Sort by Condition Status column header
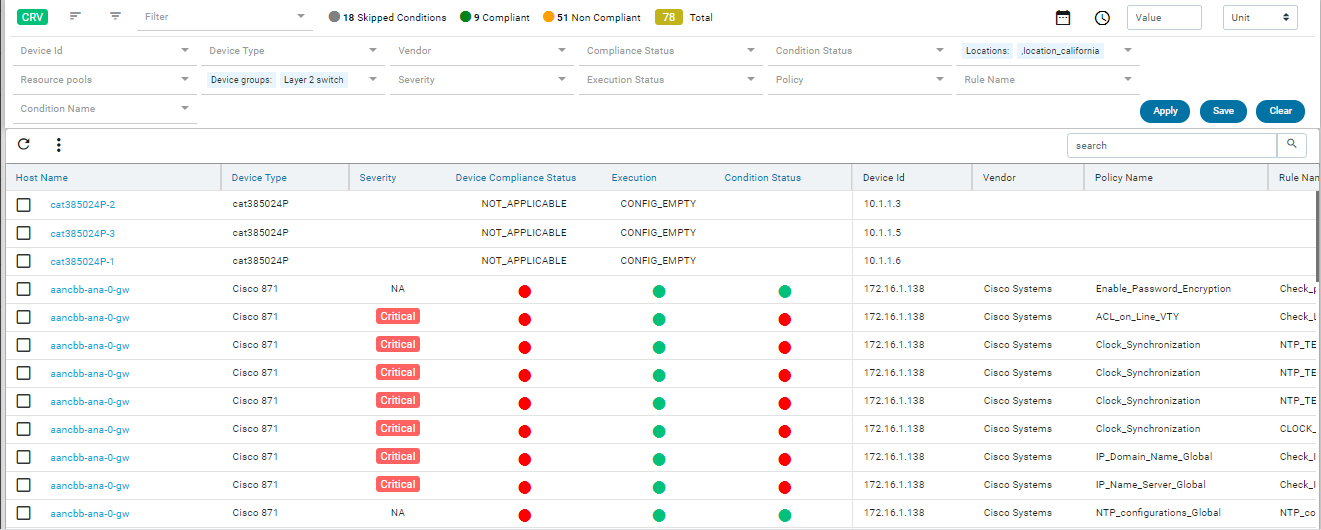 pos(763,178)
